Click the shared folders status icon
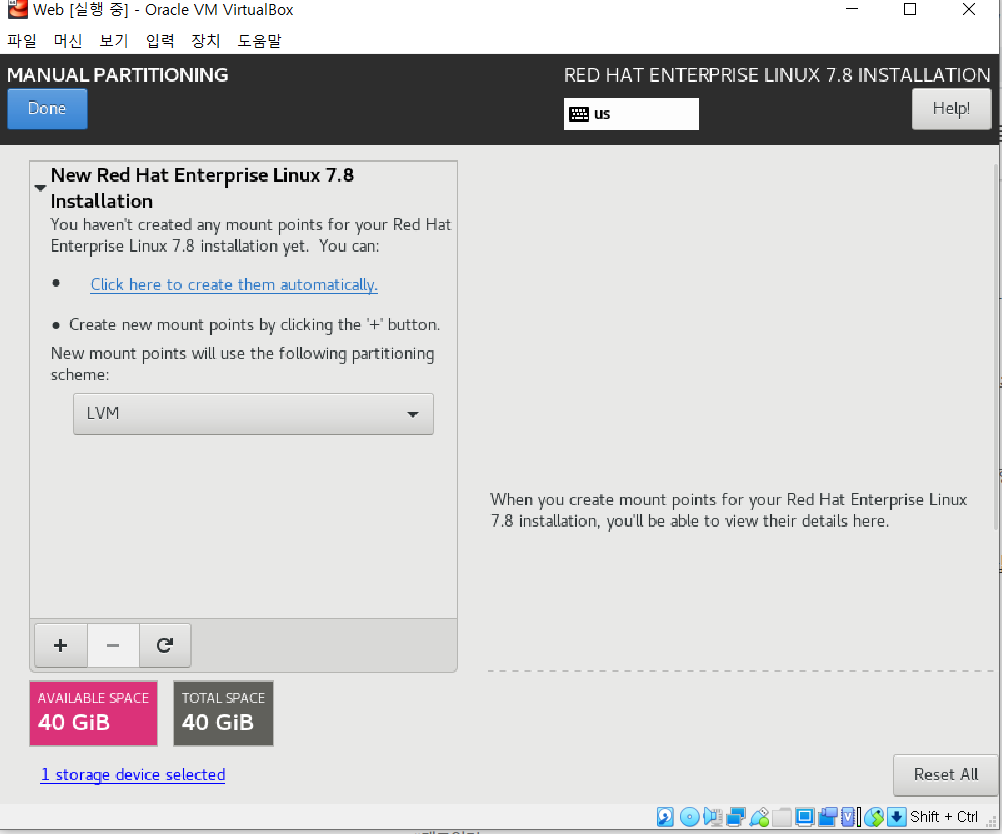 (782, 817)
